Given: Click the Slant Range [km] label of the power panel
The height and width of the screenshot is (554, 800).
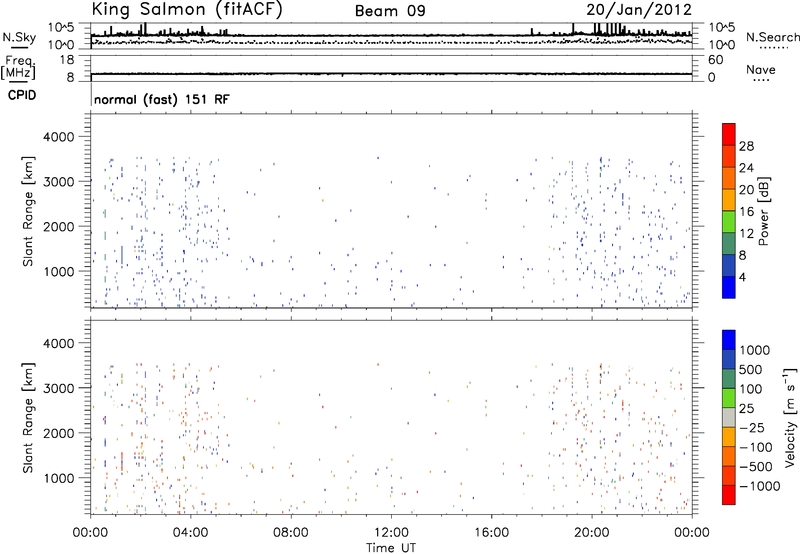Looking at the screenshot, I should (28, 211).
